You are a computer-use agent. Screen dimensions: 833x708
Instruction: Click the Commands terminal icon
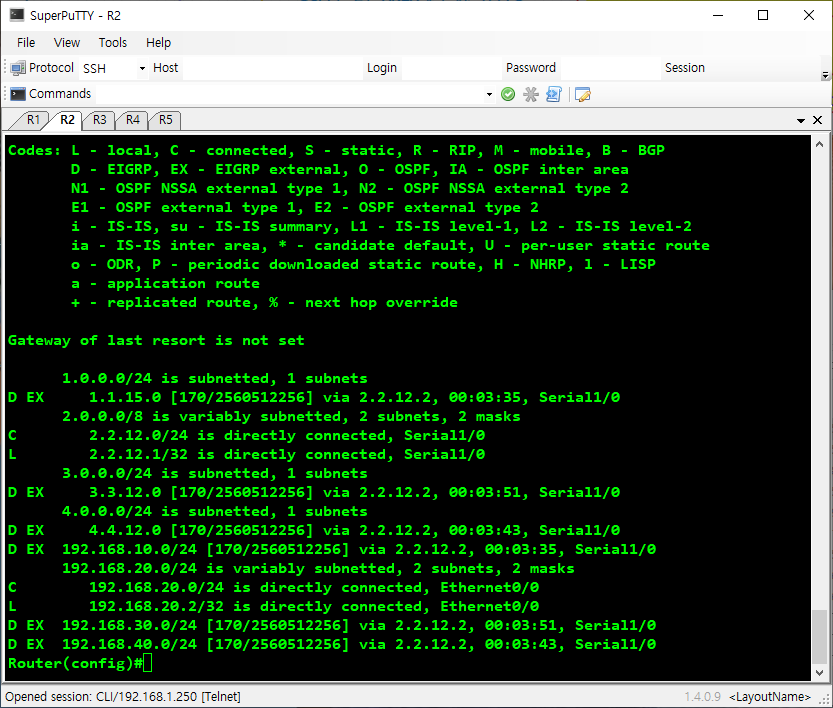point(18,94)
